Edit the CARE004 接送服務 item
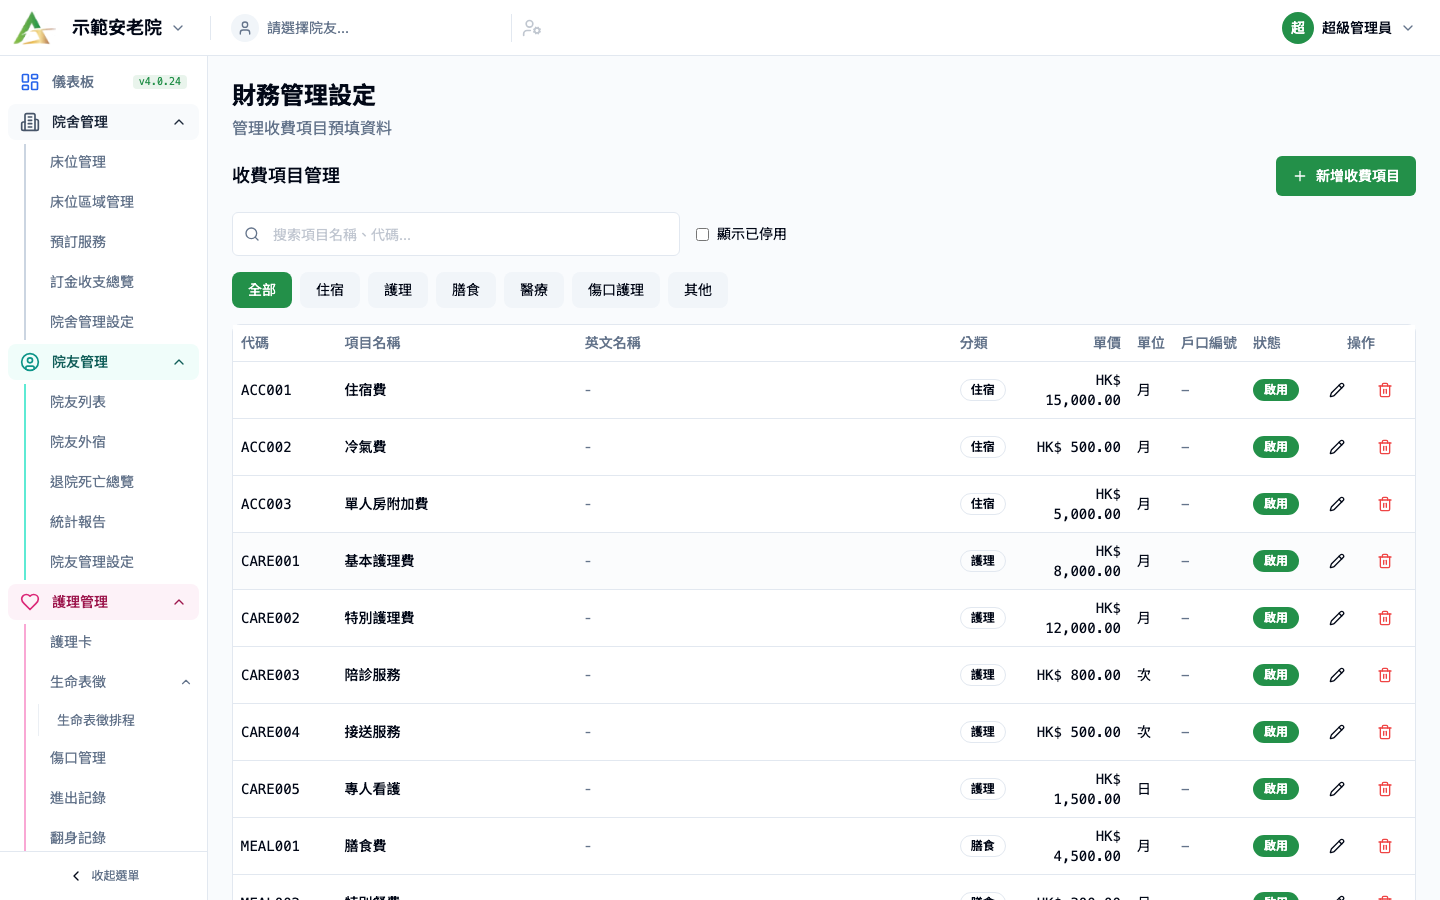Screen dimensions: 1440x900 tap(1337, 732)
